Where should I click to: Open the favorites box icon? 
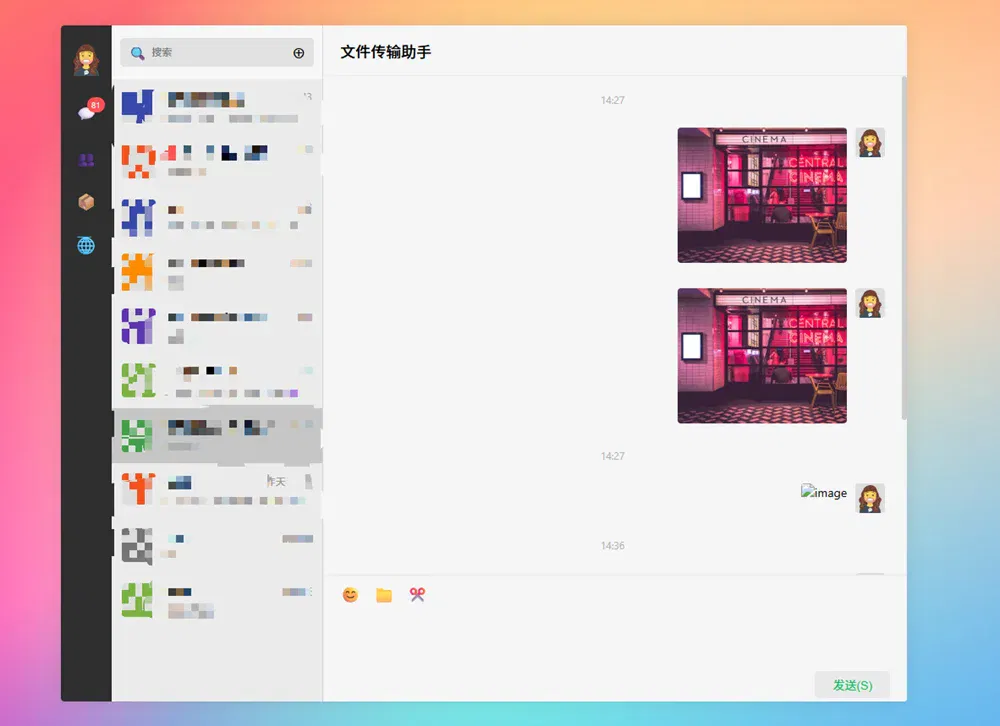[x=86, y=202]
